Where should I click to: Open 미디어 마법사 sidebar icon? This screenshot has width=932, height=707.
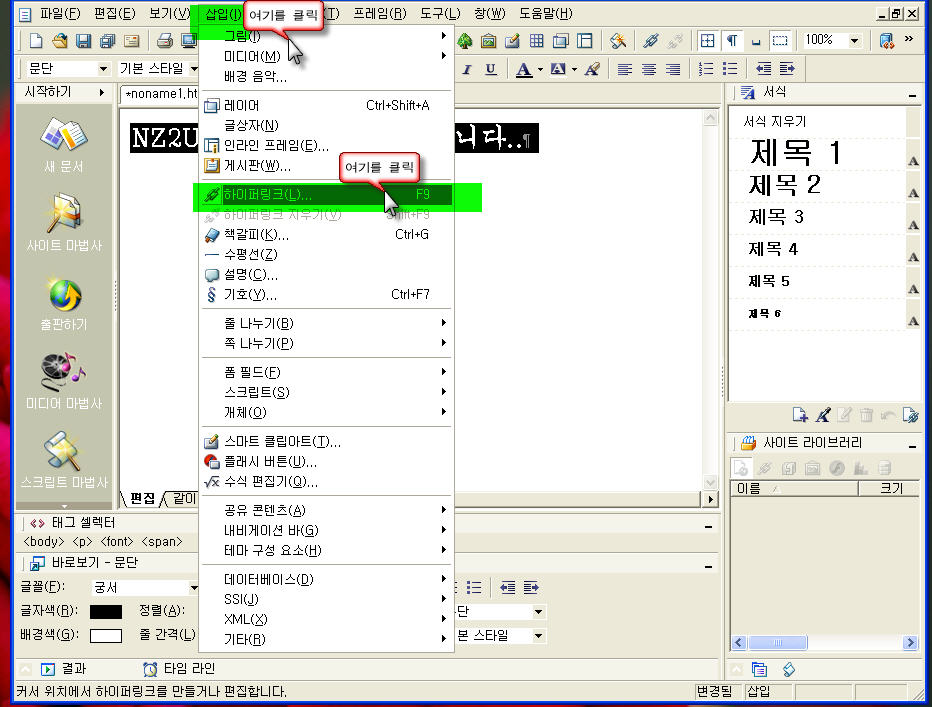[63, 372]
